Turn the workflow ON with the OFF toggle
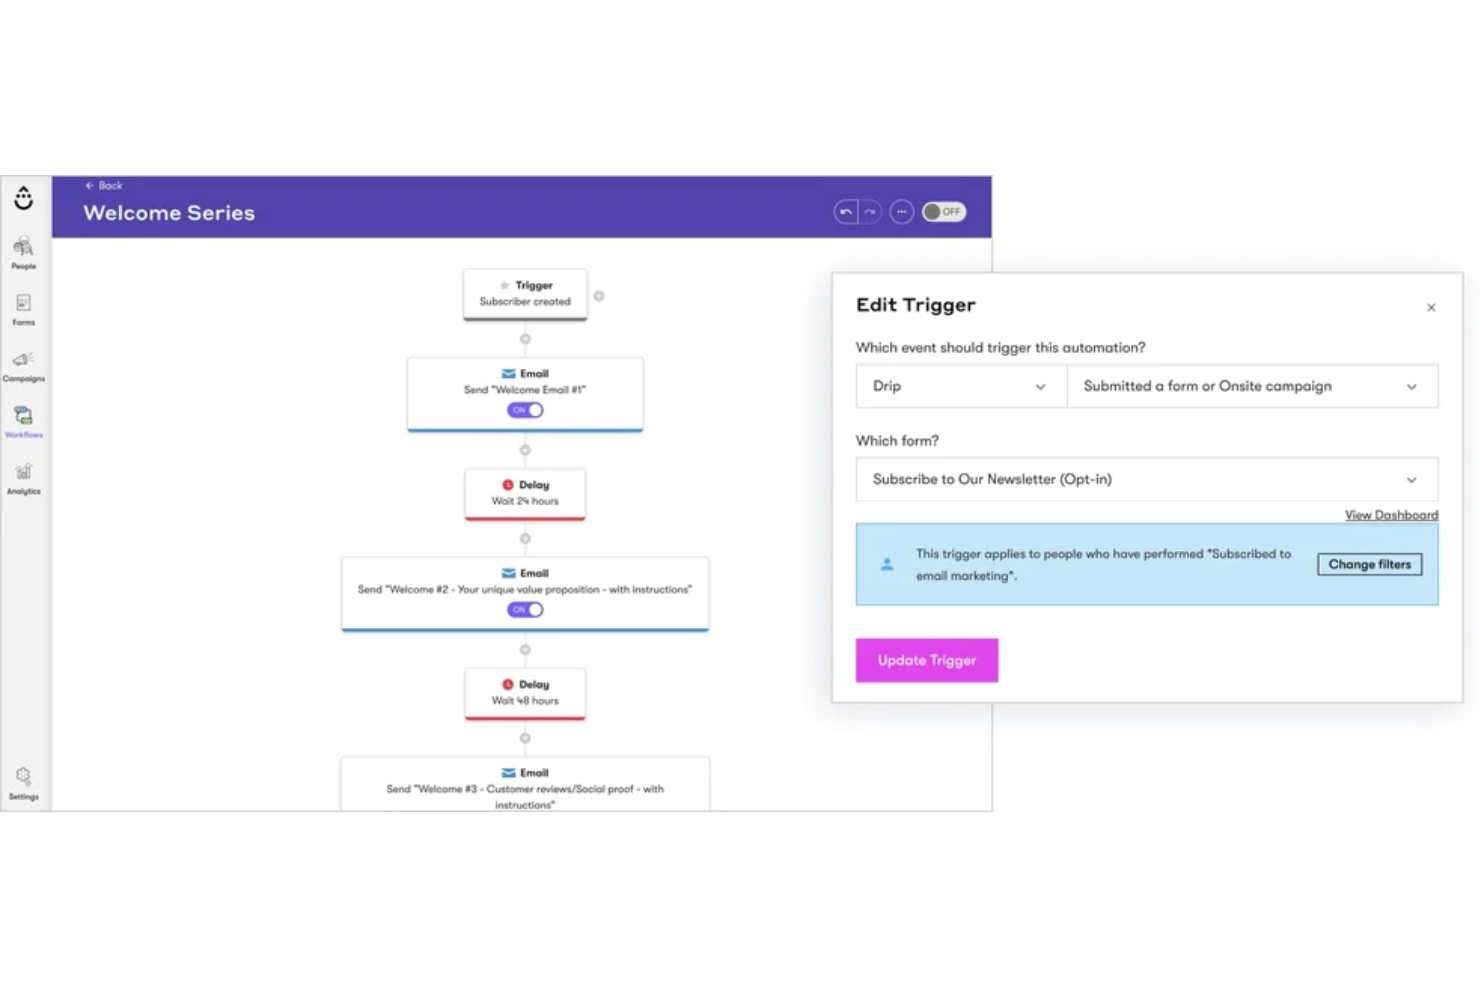1480x987 pixels. 944,211
